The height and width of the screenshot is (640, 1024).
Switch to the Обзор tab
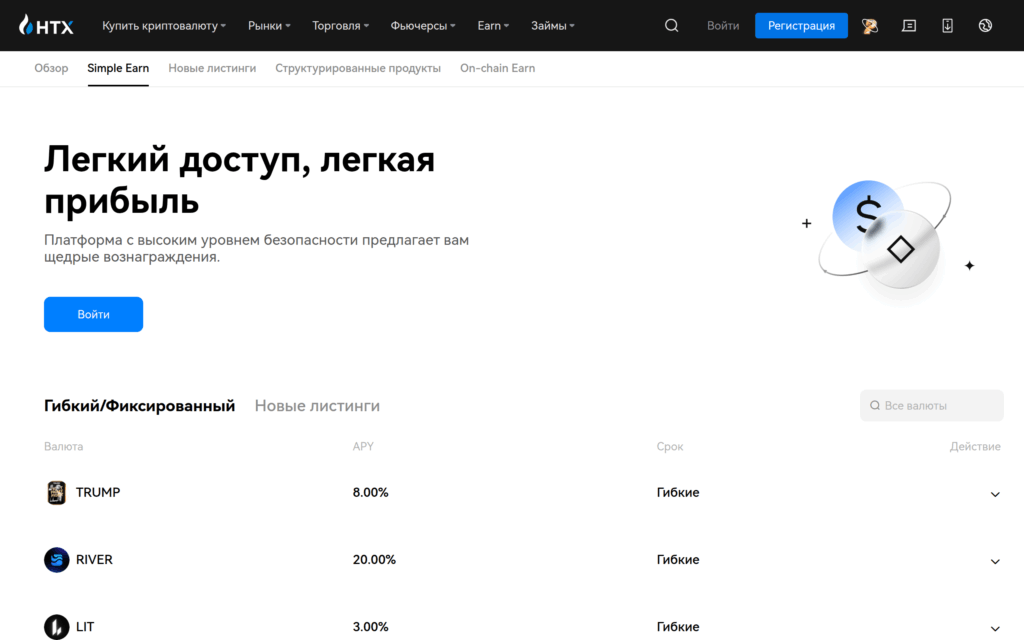click(51, 68)
